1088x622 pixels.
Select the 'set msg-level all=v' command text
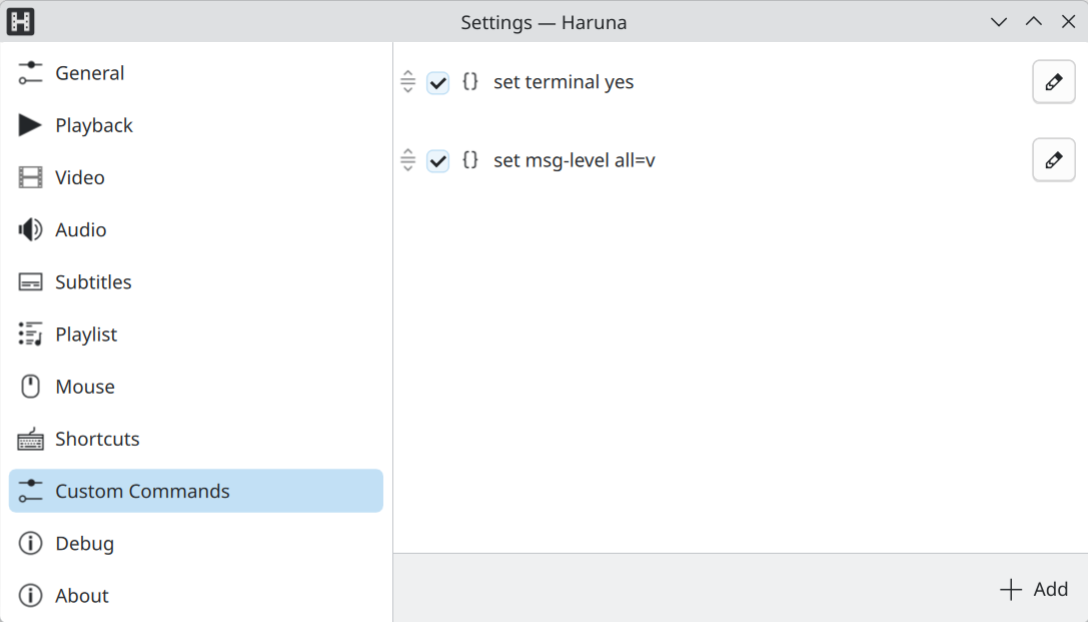(574, 160)
